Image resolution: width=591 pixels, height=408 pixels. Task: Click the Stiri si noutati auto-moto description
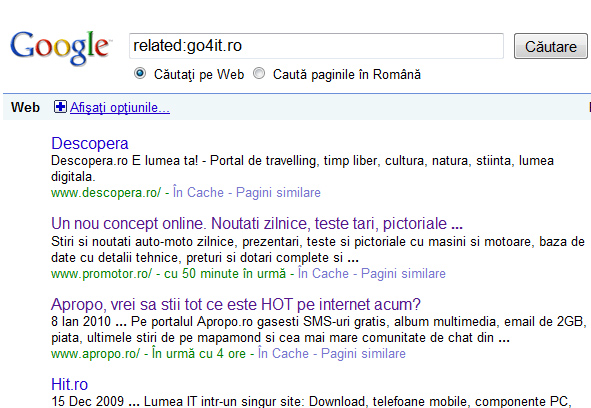pyautogui.click(x=318, y=250)
